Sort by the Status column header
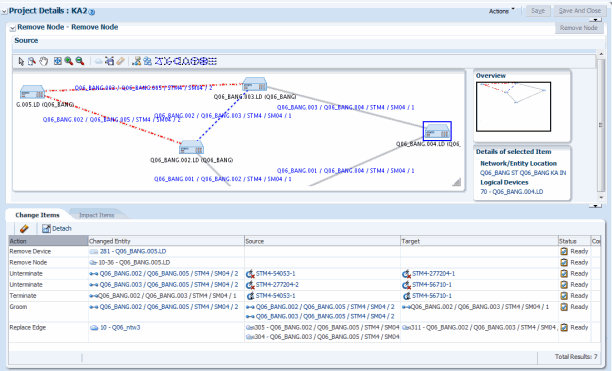The height and width of the screenshot is (371, 612). click(x=575, y=241)
